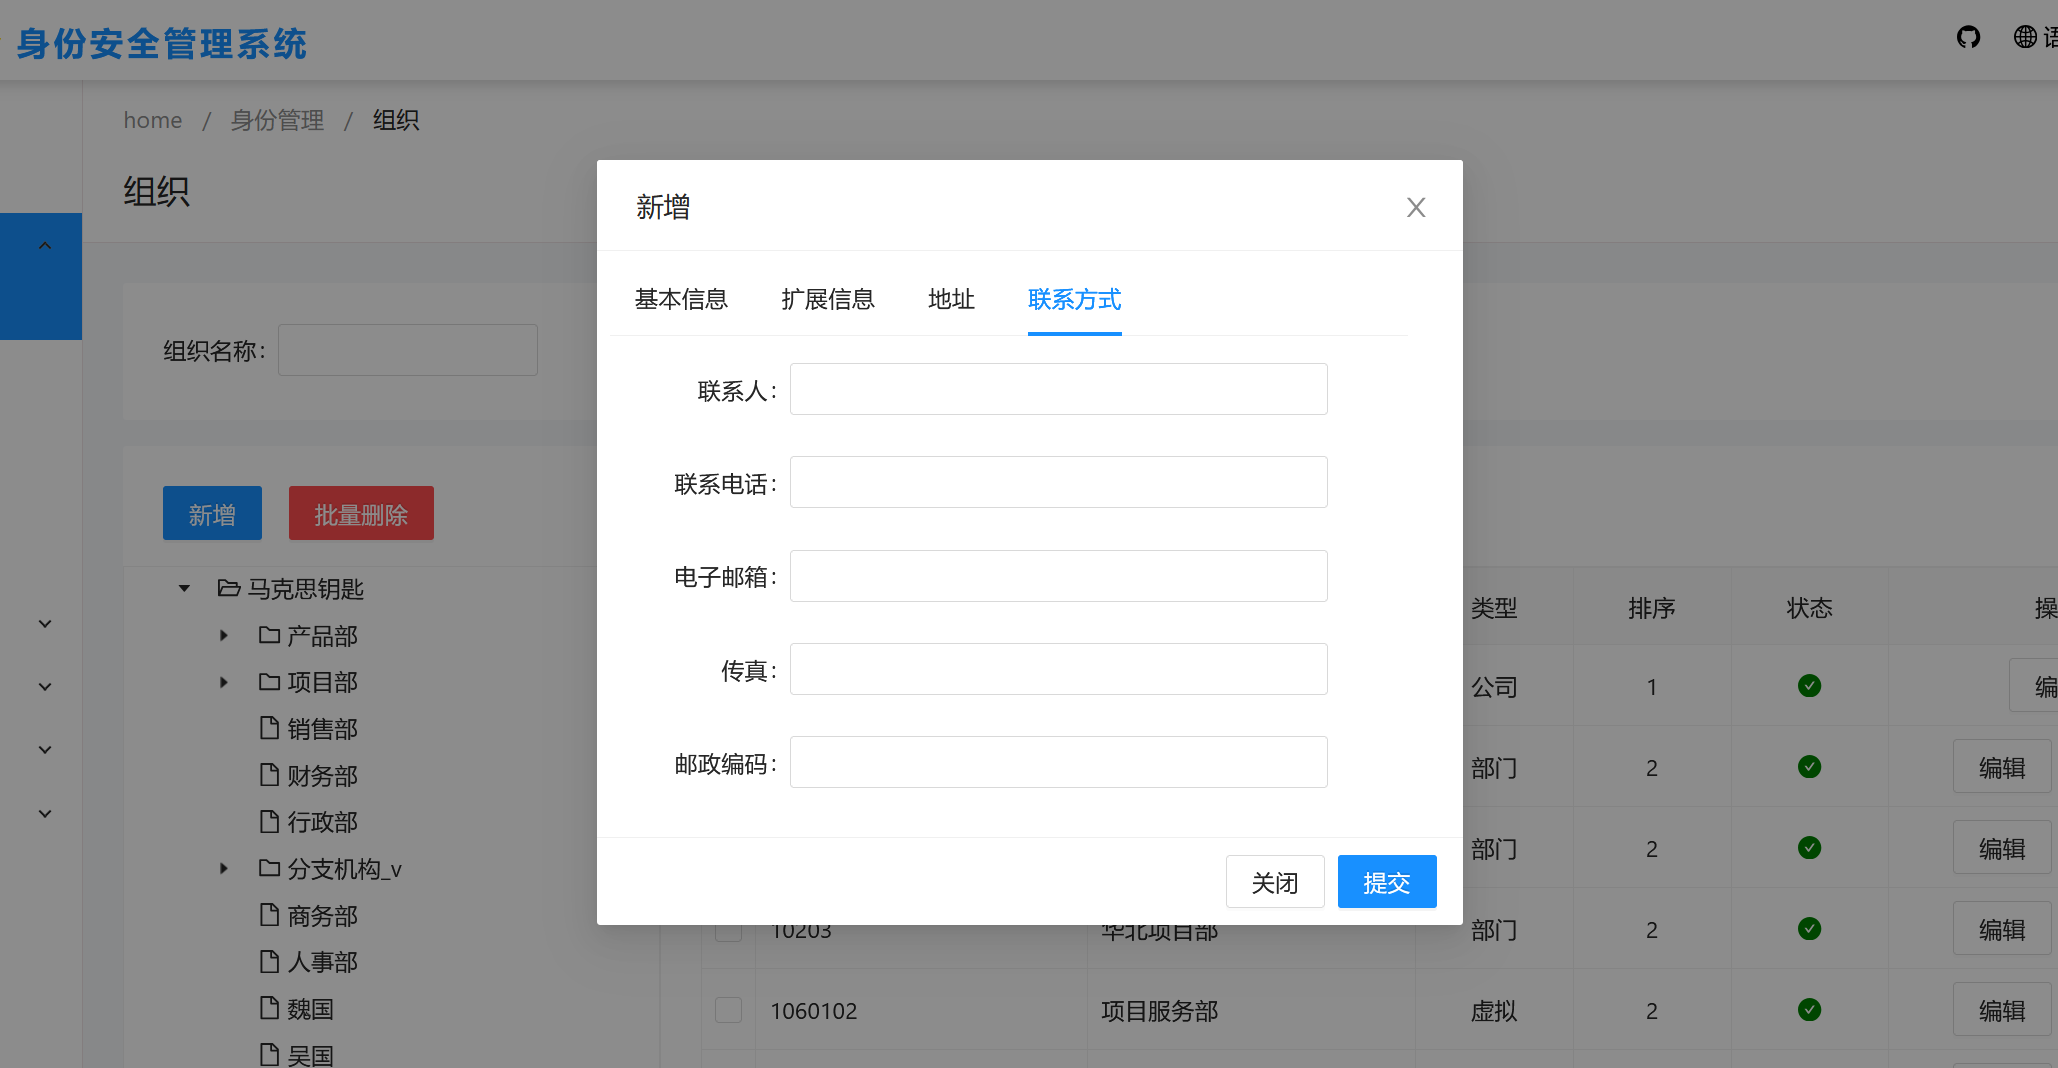The width and height of the screenshot is (2058, 1068).
Task: Click the green status icon on the 公司 row
Action: pos(1809,686)
